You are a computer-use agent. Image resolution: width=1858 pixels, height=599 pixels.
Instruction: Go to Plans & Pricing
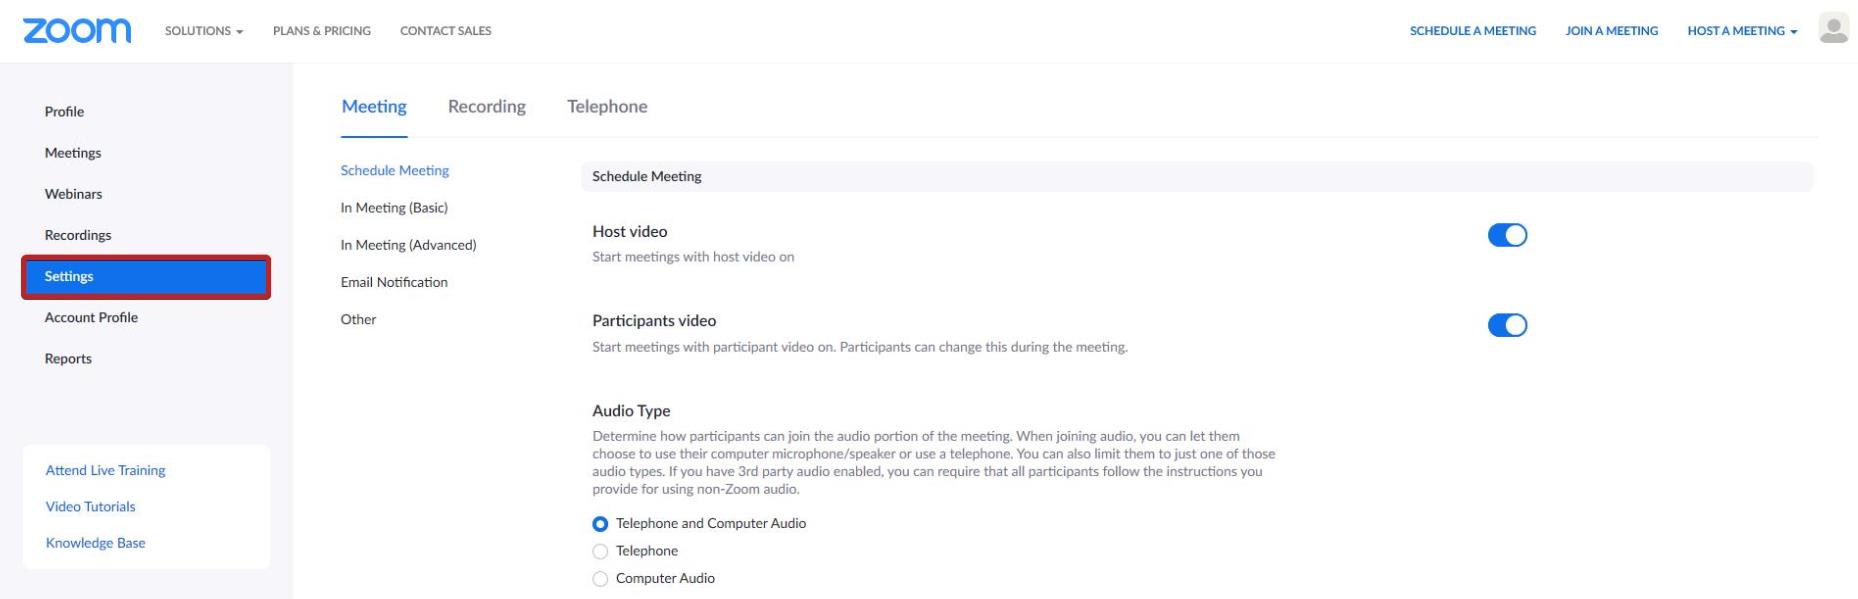click(322, 31)
